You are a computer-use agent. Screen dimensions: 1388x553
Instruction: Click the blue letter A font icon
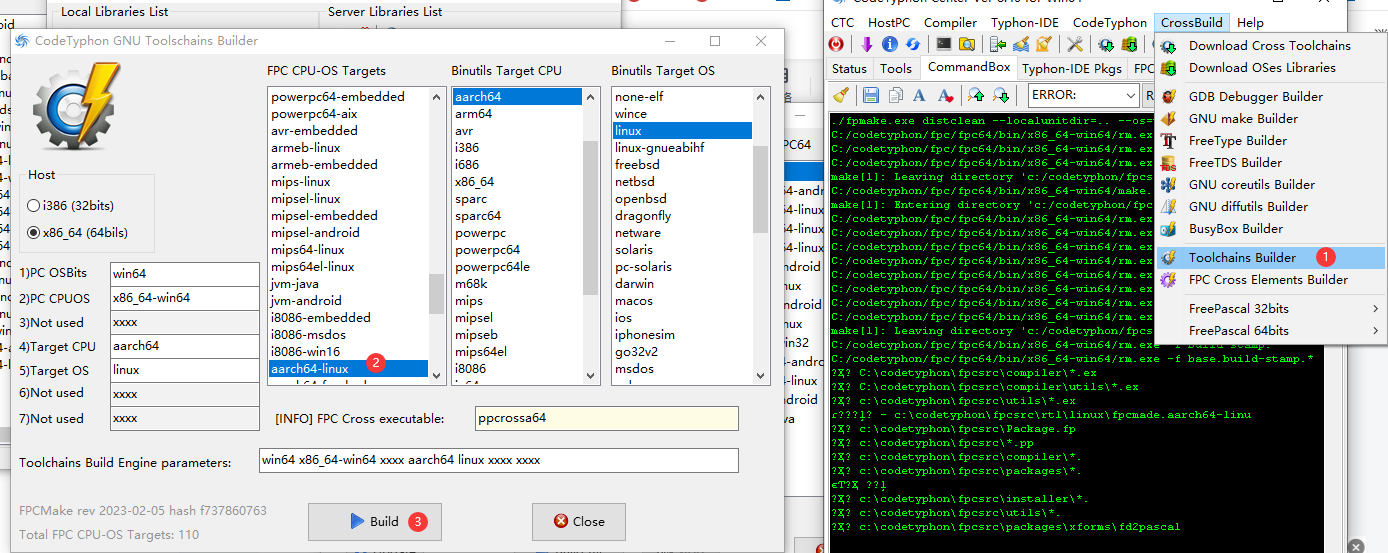[x=919, y=95]
